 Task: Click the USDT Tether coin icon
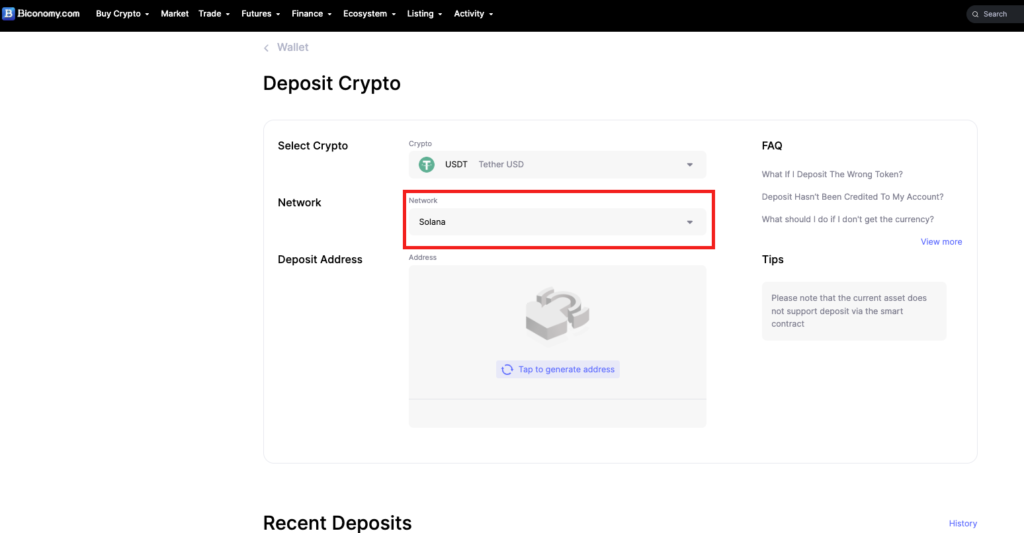(x=426, y=165)
